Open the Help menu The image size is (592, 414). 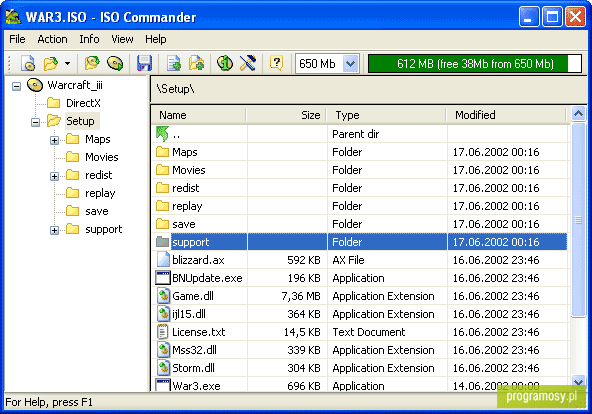(x=156, y=39)
